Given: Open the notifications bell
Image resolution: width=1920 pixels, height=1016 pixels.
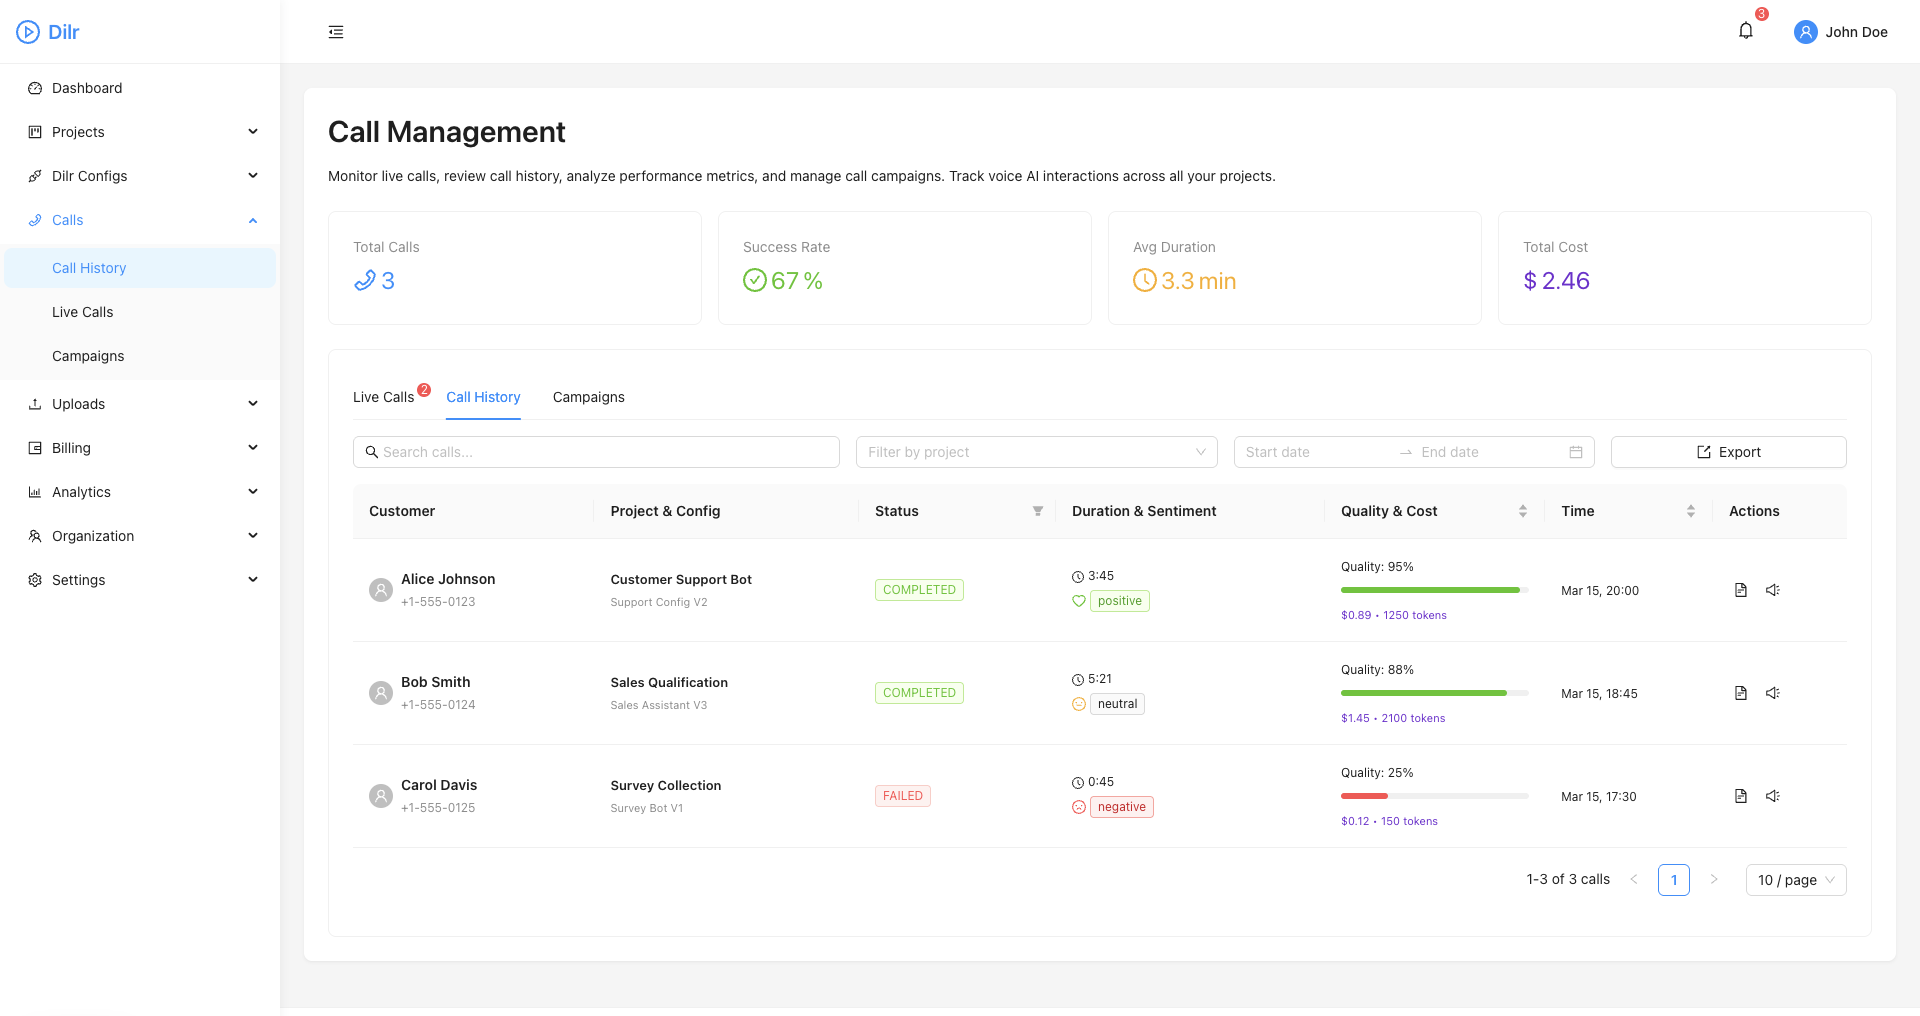Looking at the screenshot, I should click(1745, 30).
